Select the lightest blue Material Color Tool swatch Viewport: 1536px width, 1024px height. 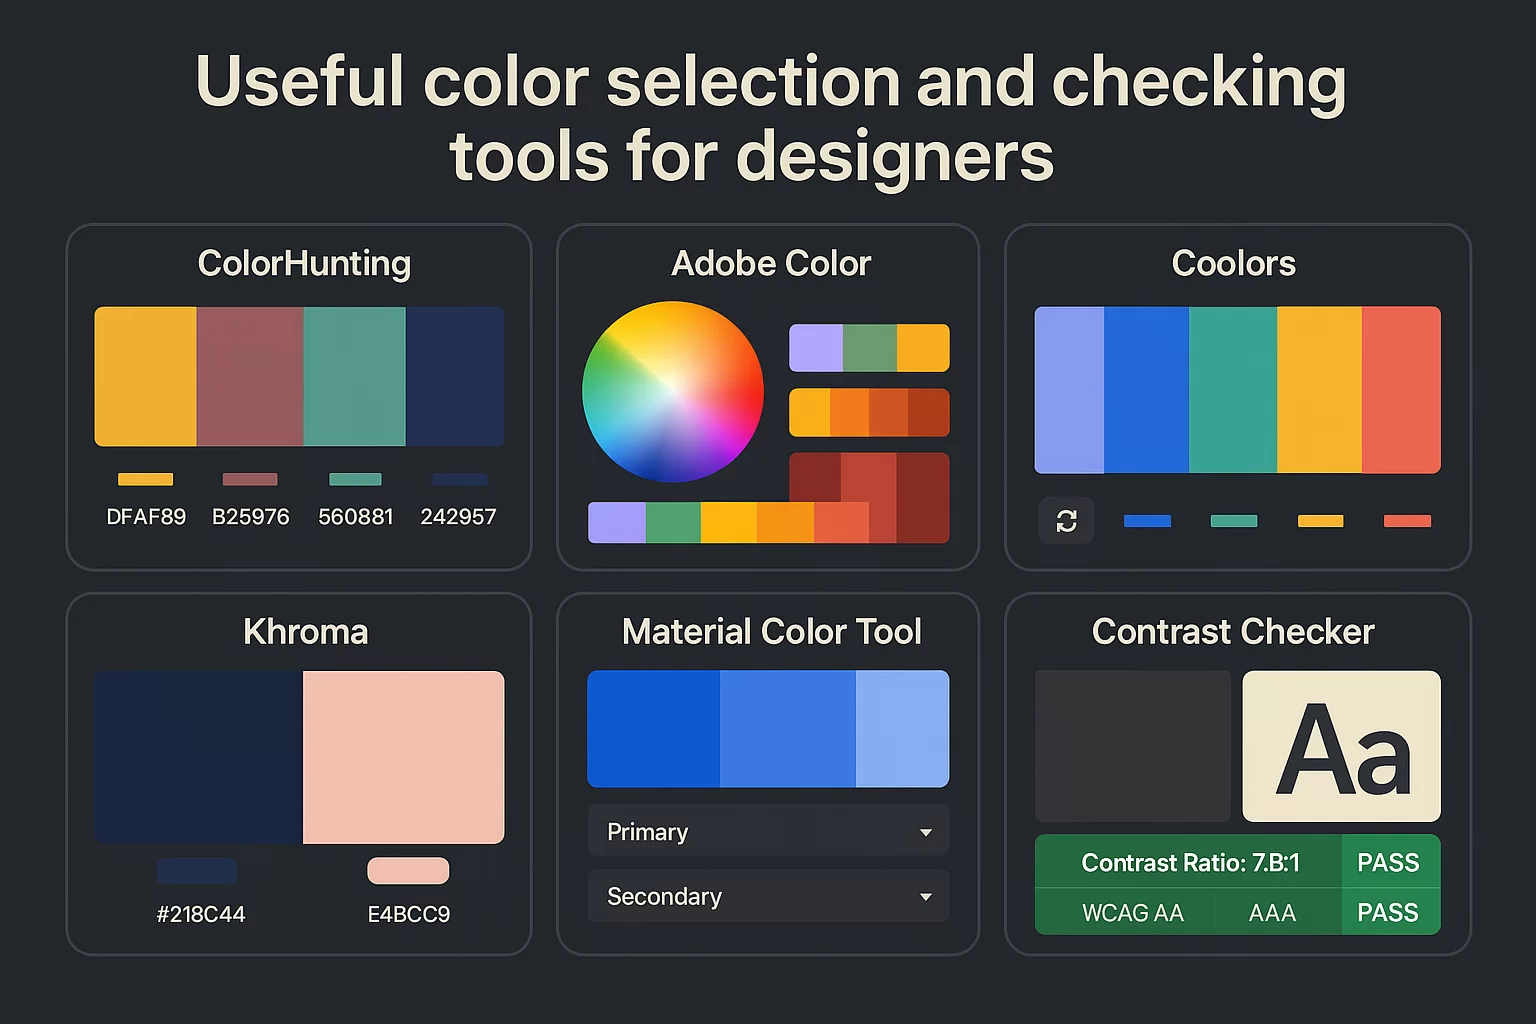[902, 729]
